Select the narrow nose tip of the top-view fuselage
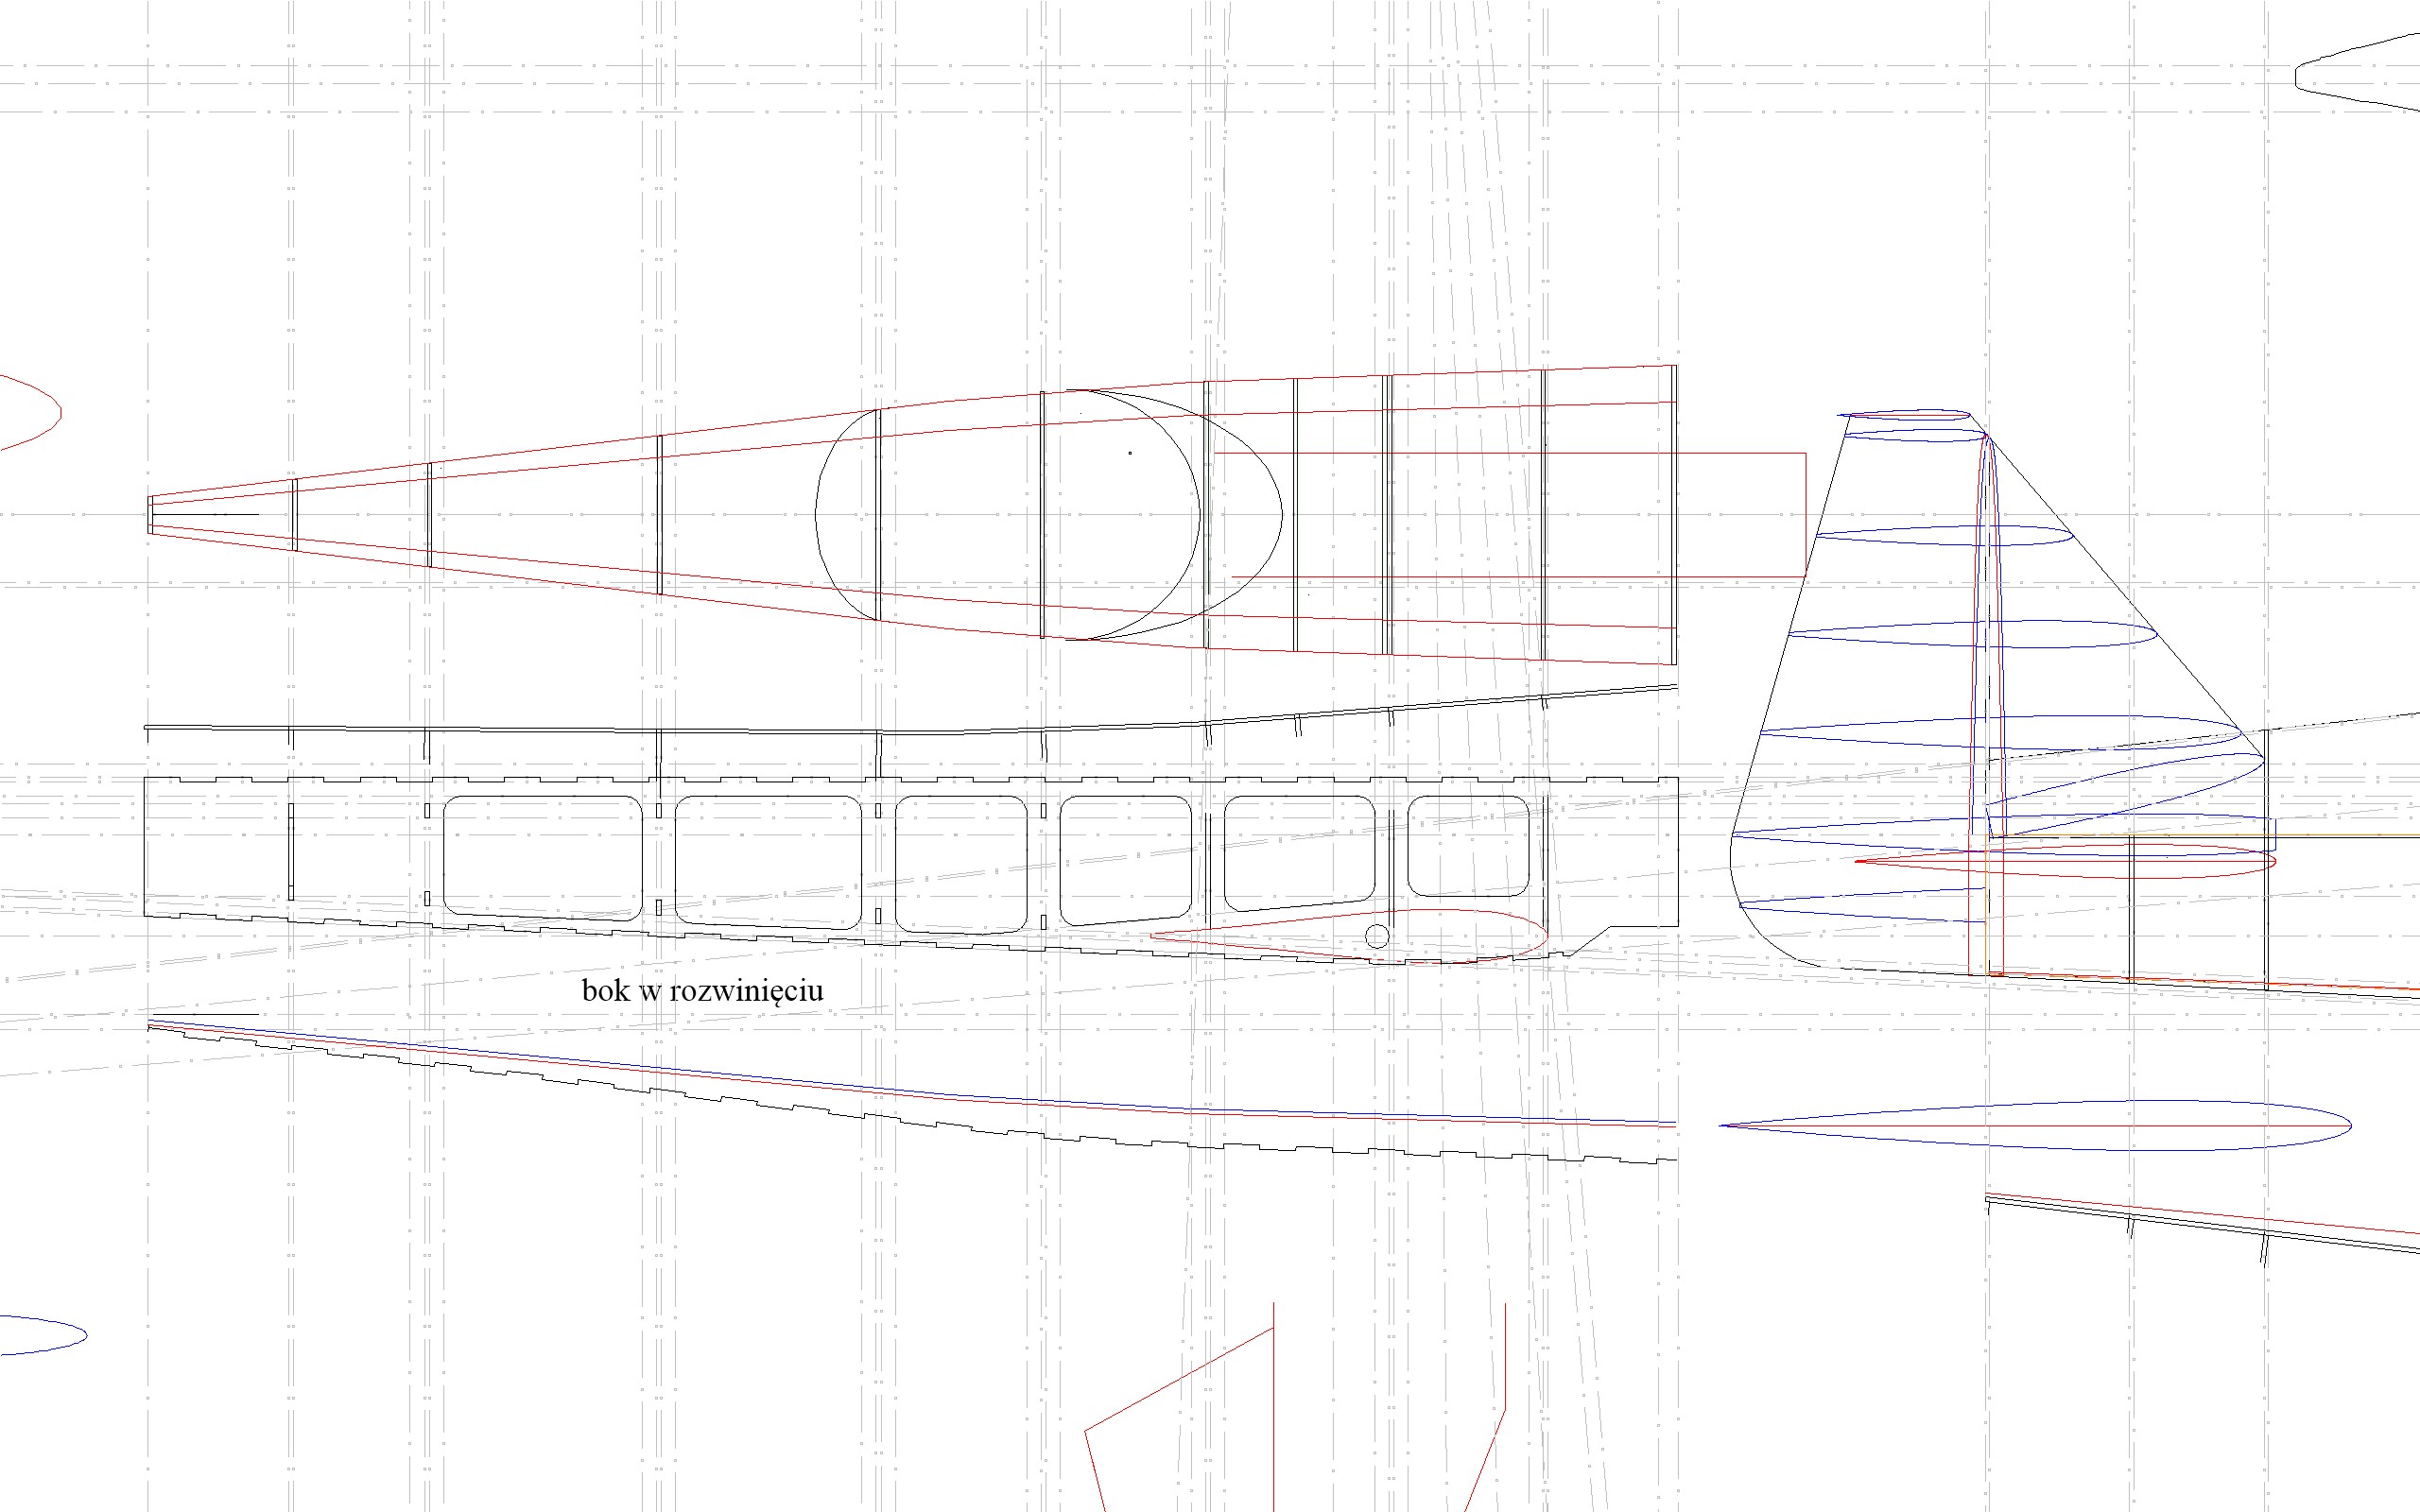The height and width of the screenshot is (1512, 2420). tap(150, 514)
